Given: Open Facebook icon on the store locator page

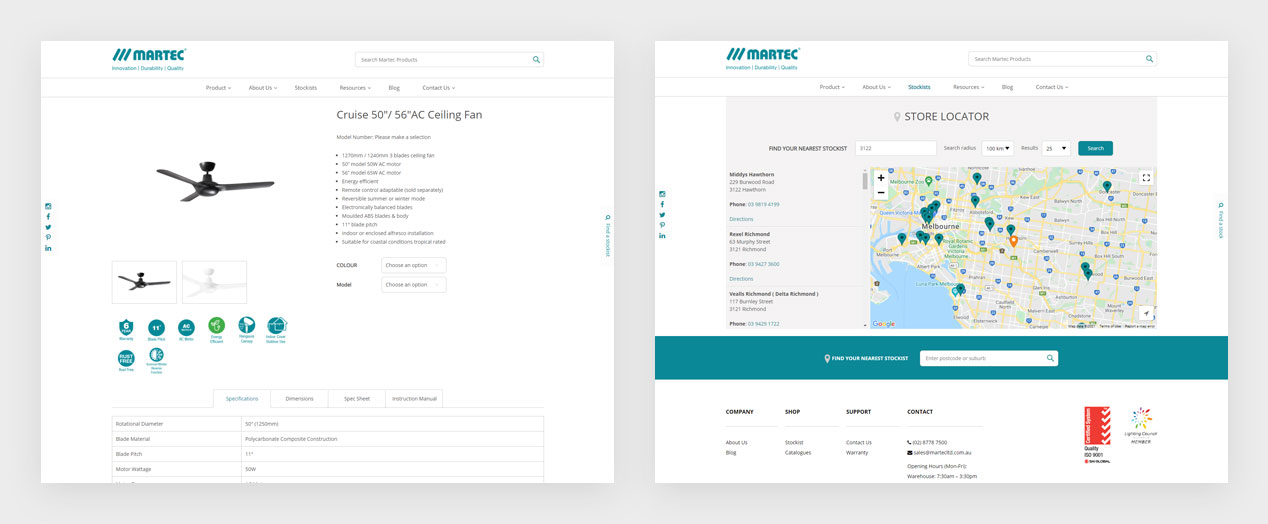Looking at the screenshot, I should (x=662, y=204).
